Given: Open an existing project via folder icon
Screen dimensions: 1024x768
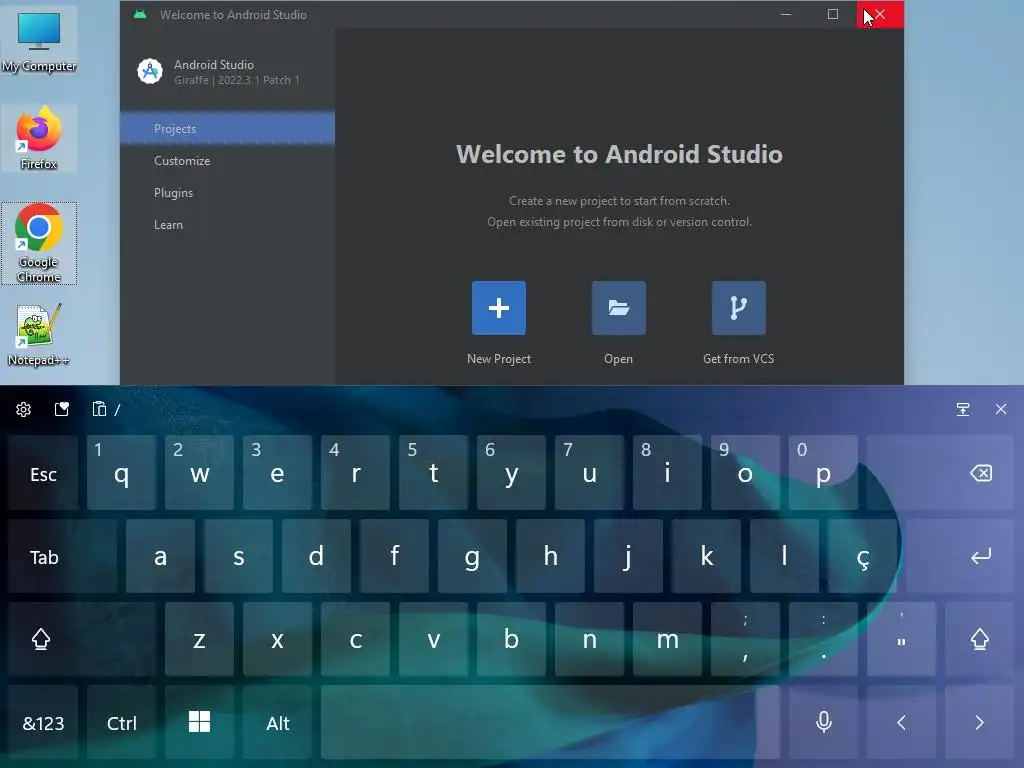Looking at the screenshot, I should (x=618, y=308).
